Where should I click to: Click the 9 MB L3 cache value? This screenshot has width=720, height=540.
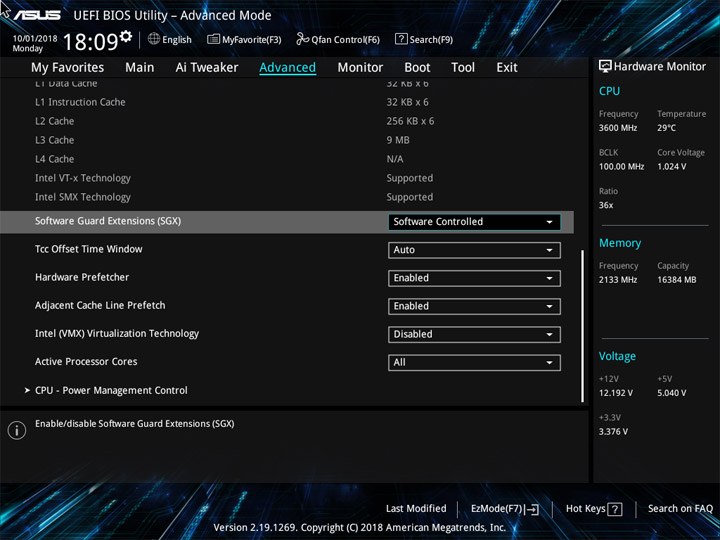coord(398,140)
